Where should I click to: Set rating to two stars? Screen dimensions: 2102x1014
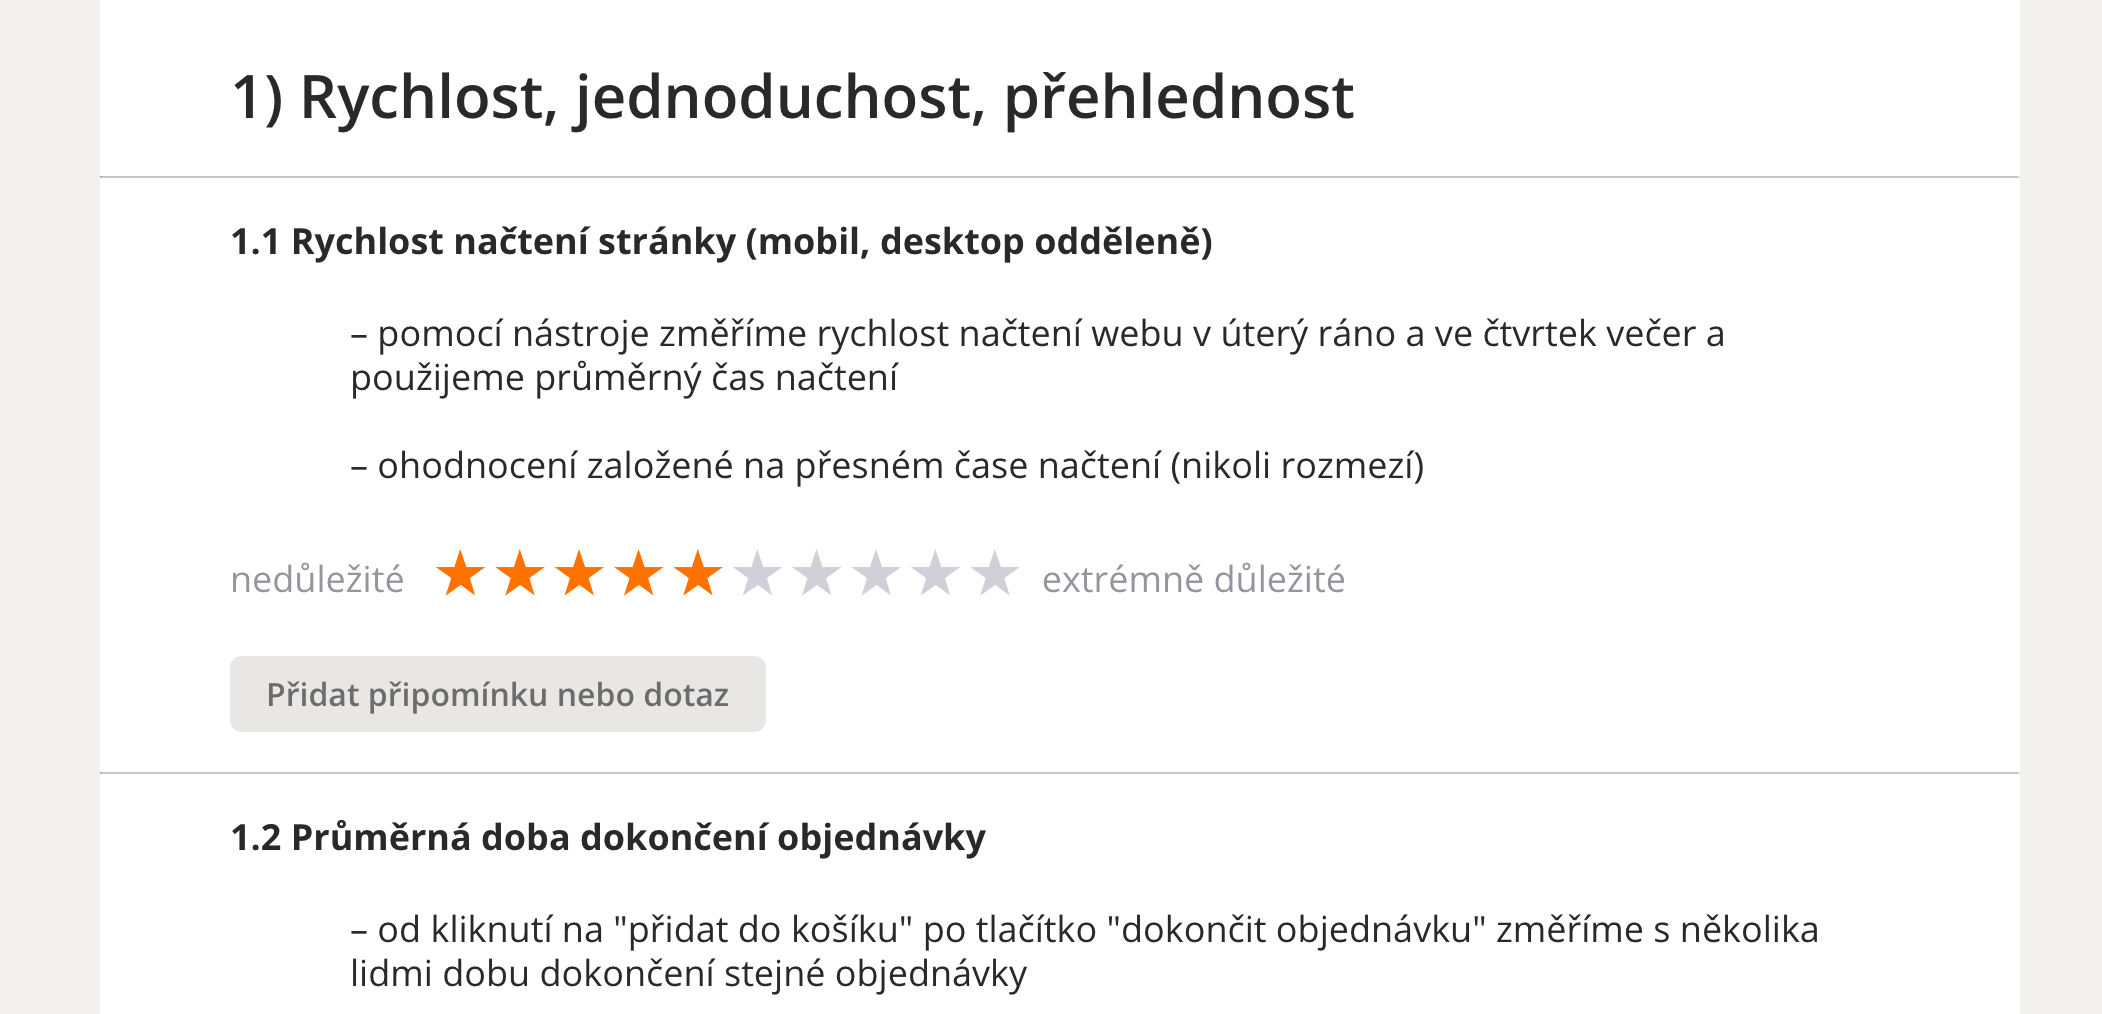pyautogui.click(x=520, y=574)
